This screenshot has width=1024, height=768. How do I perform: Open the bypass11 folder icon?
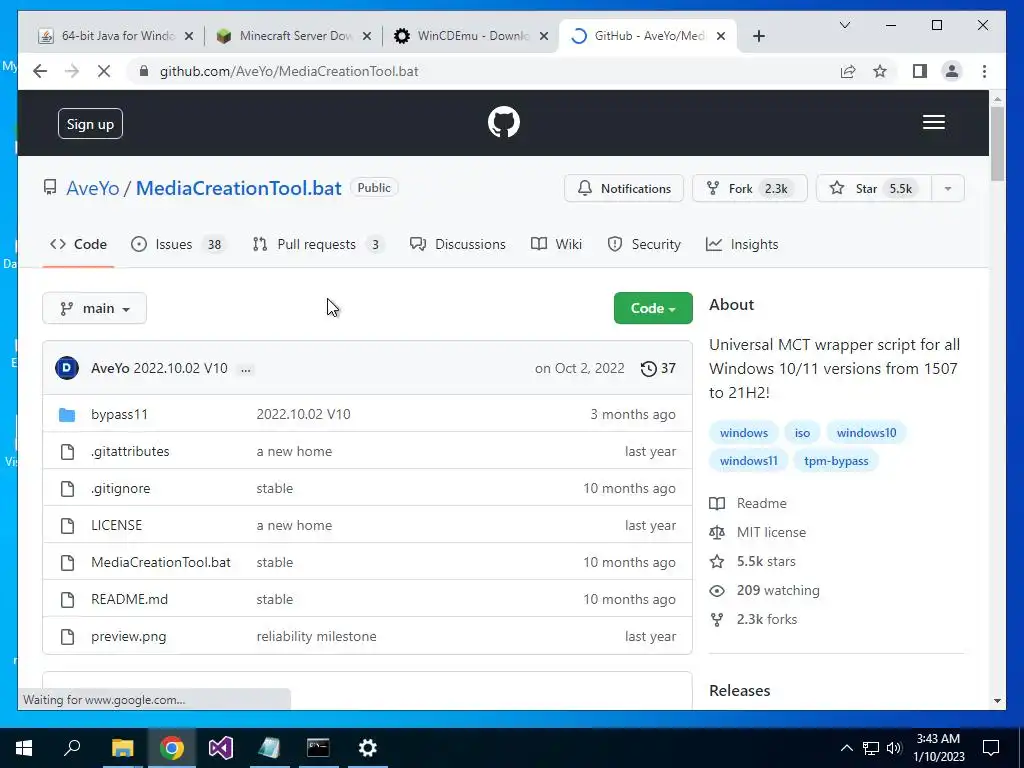click(x=67, y=415)
